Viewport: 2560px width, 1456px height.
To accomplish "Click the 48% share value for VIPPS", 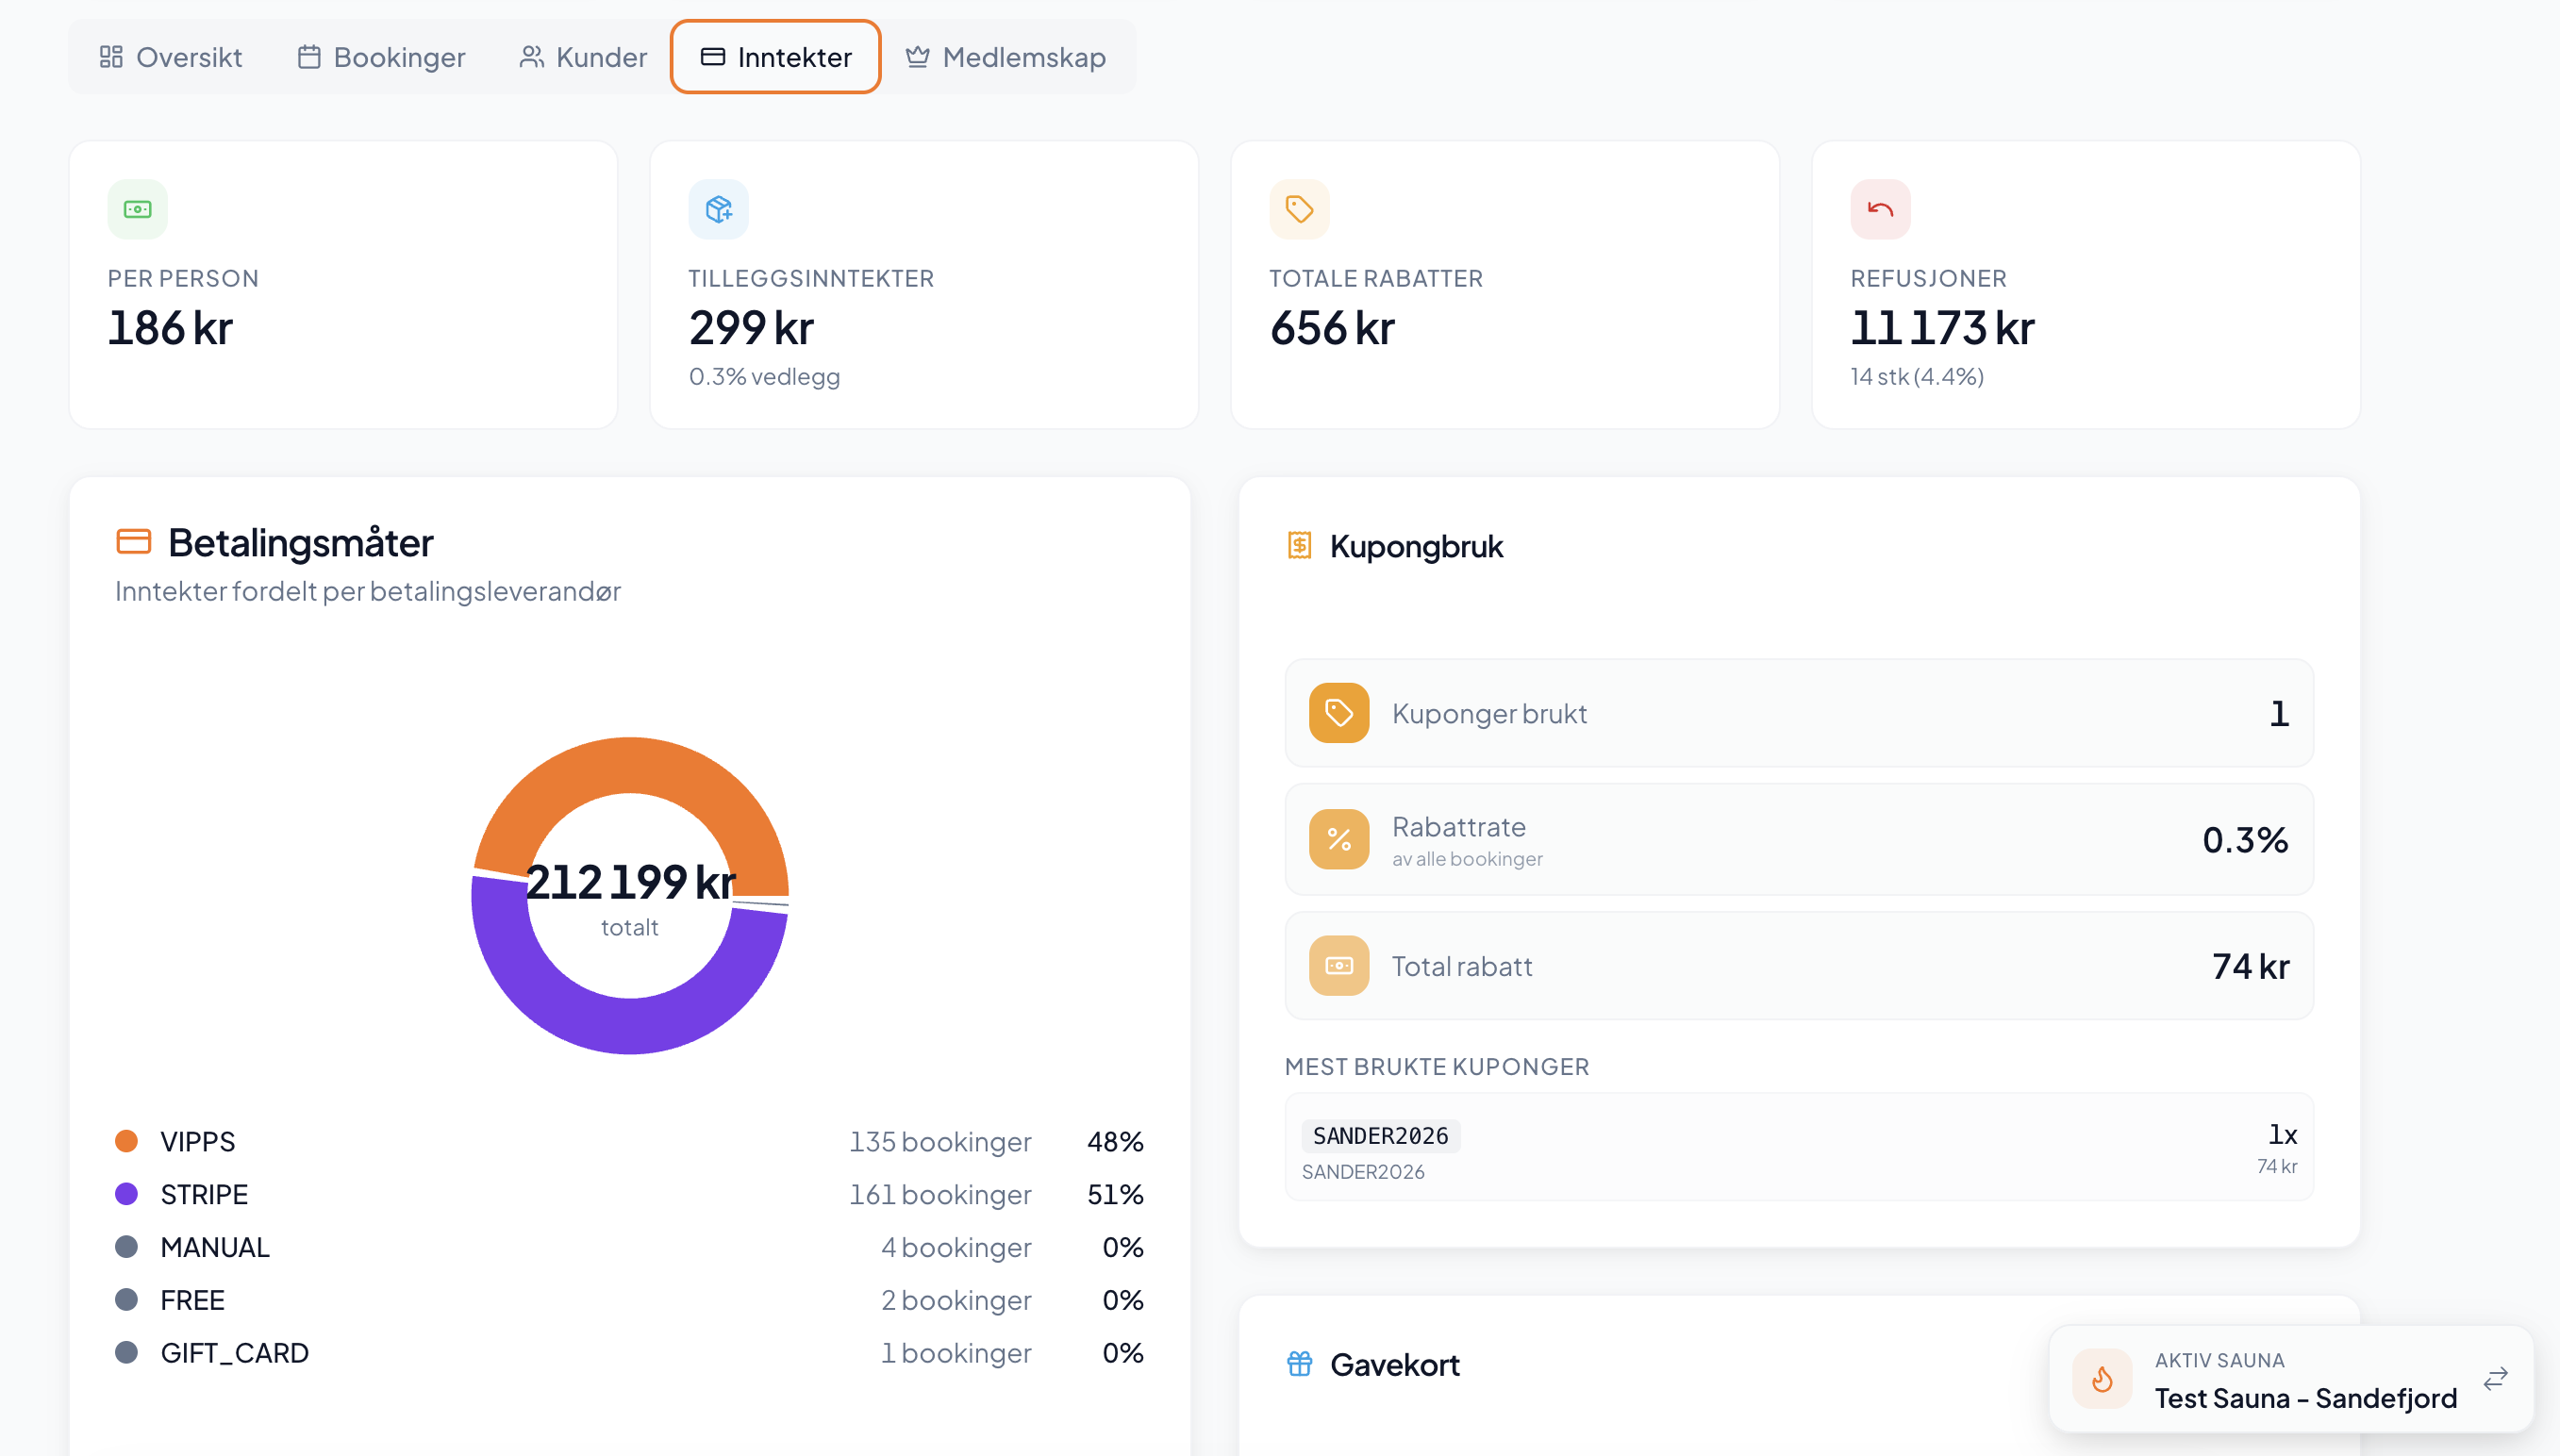I will pos(1115,1141).
